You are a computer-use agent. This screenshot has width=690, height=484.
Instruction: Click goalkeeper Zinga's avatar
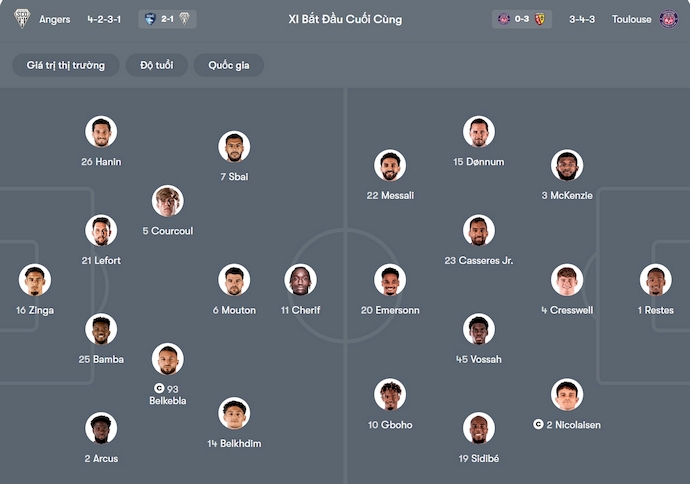tap(35, 280)
